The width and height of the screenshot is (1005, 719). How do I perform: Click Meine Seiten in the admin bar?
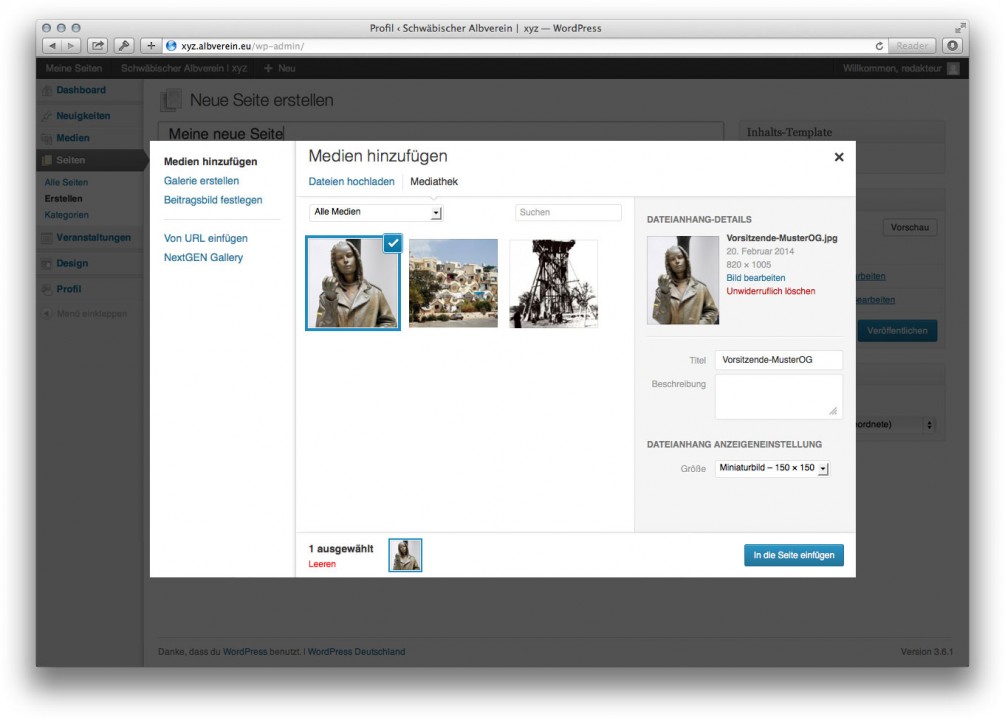tap(74, 69)
